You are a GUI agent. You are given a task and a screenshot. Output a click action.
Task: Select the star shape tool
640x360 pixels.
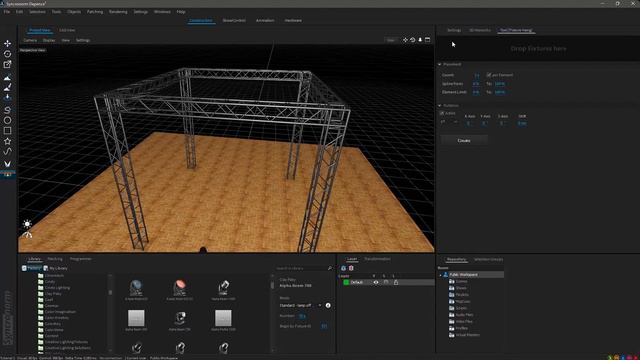(7, 141)
